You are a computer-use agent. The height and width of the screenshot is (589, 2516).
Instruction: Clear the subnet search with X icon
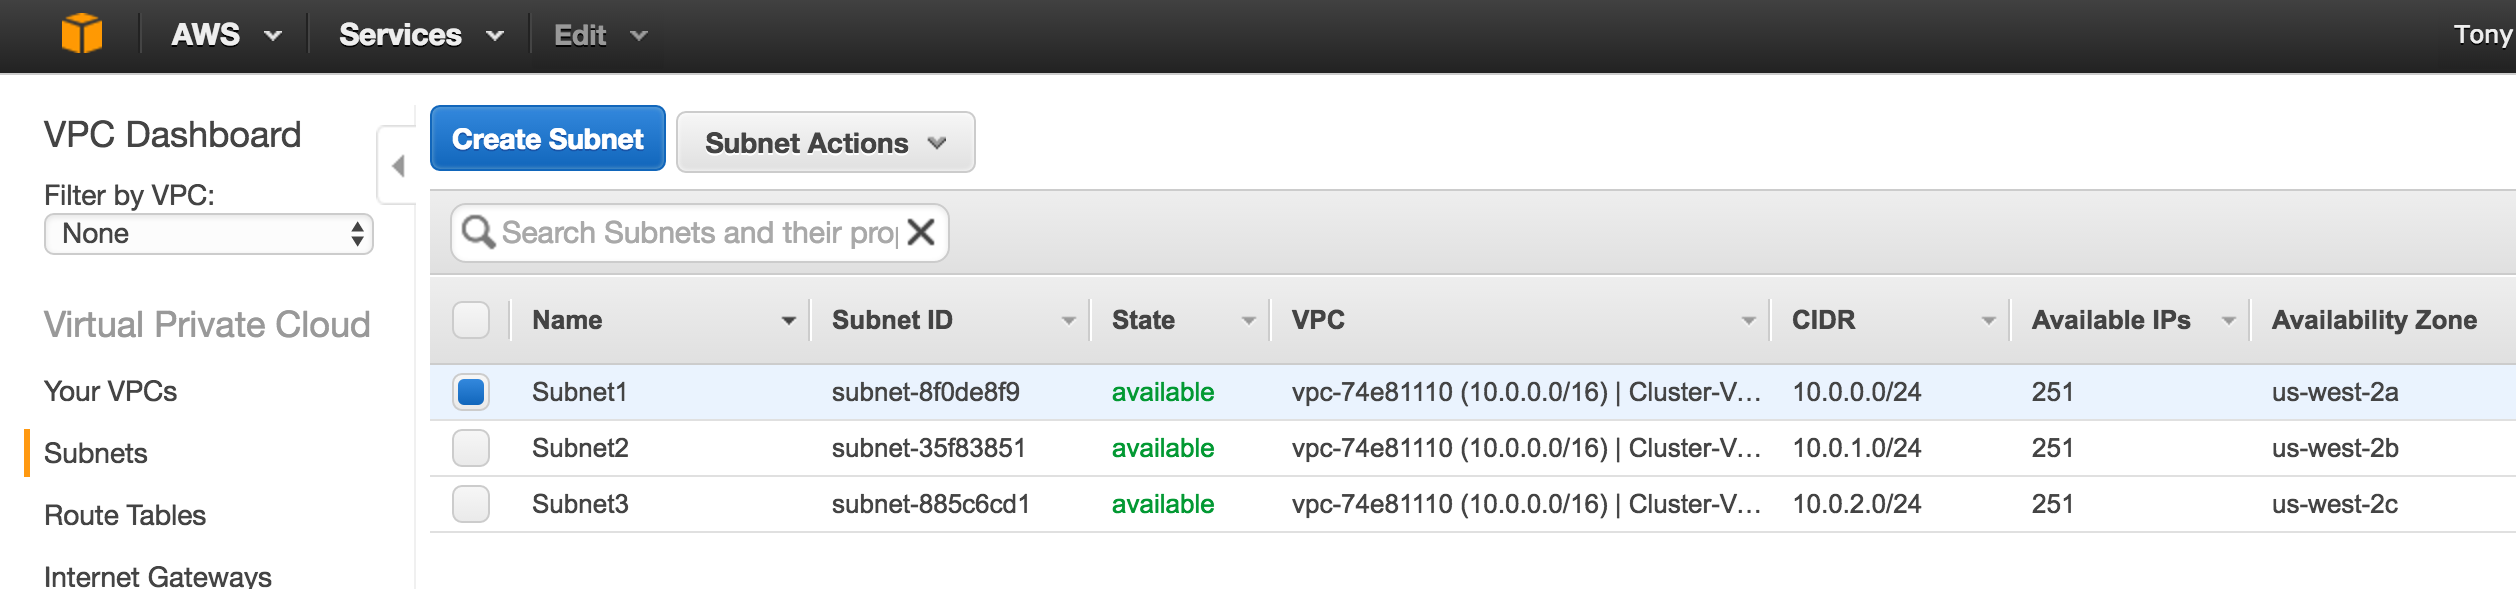coord(921,232)
